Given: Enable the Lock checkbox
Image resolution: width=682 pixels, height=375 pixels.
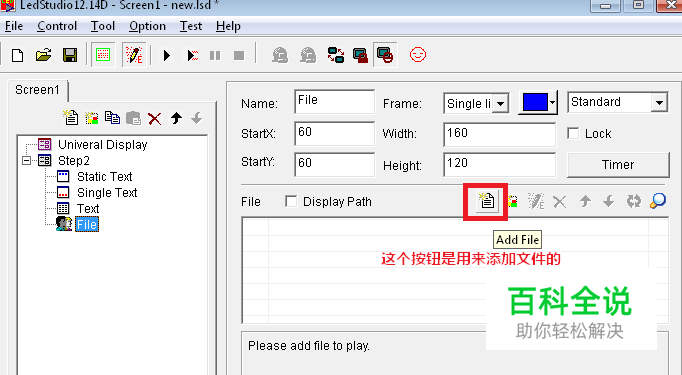Looking at the screenshot, I should tap(573, 133).
